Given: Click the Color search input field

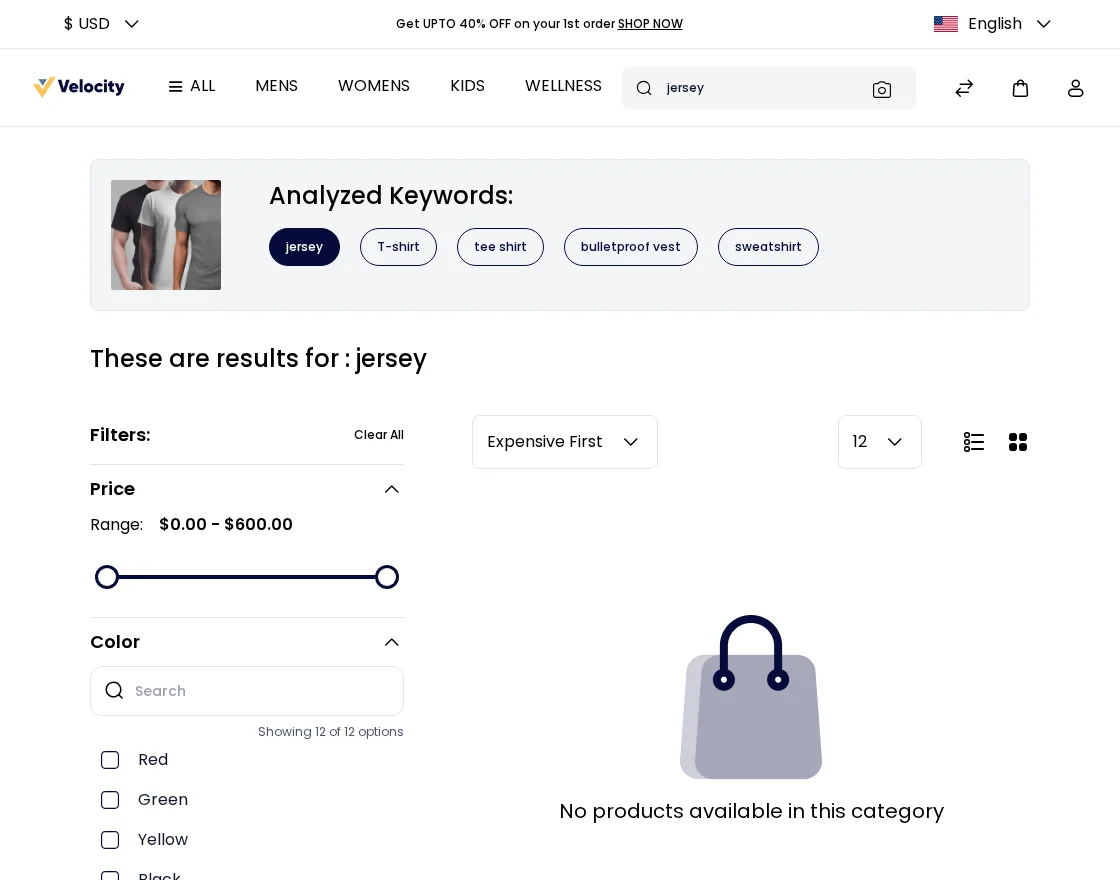Looking at the screenshot, I should pos(247,691).
